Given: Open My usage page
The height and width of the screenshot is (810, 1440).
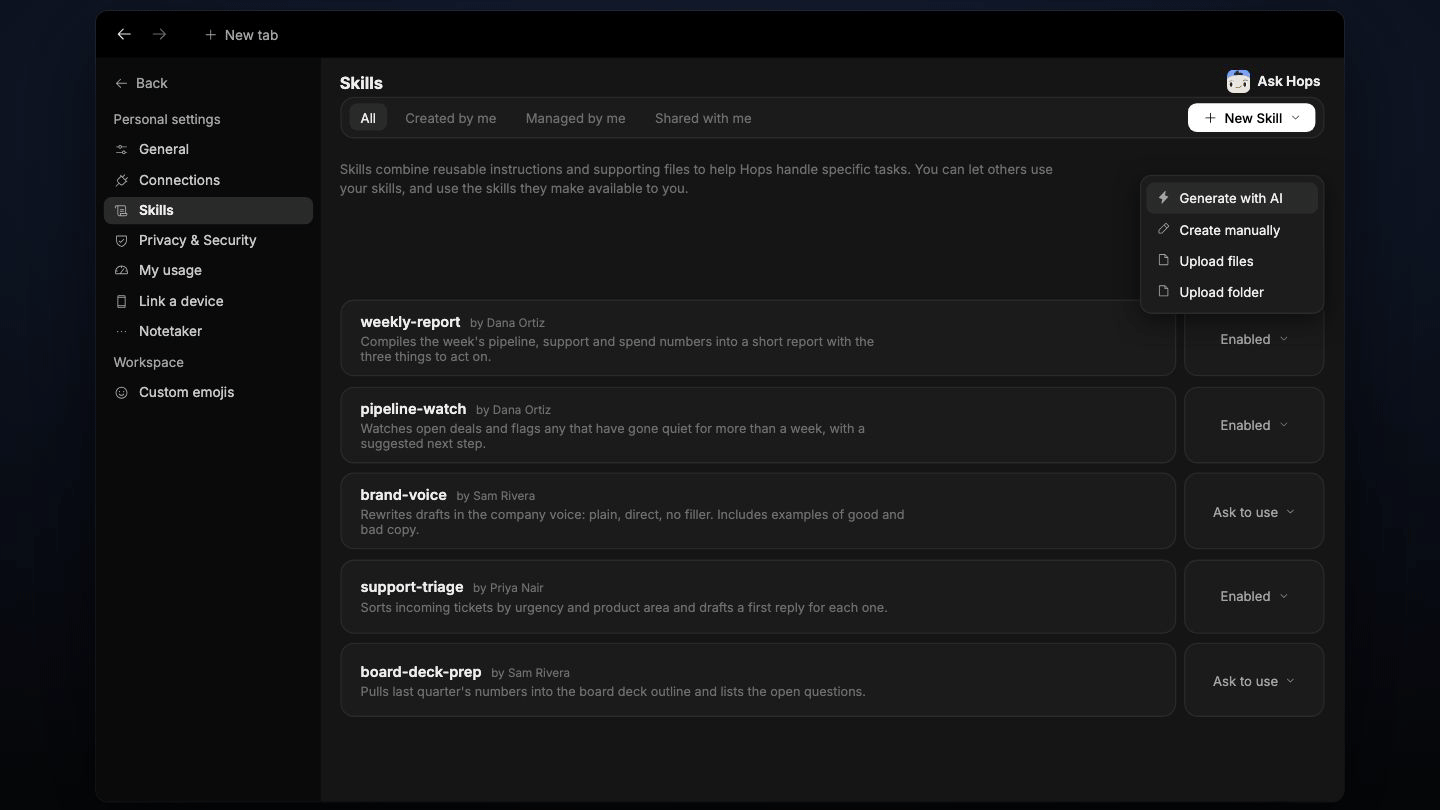Looking at the screenshot, I should [x=208, y=270].
